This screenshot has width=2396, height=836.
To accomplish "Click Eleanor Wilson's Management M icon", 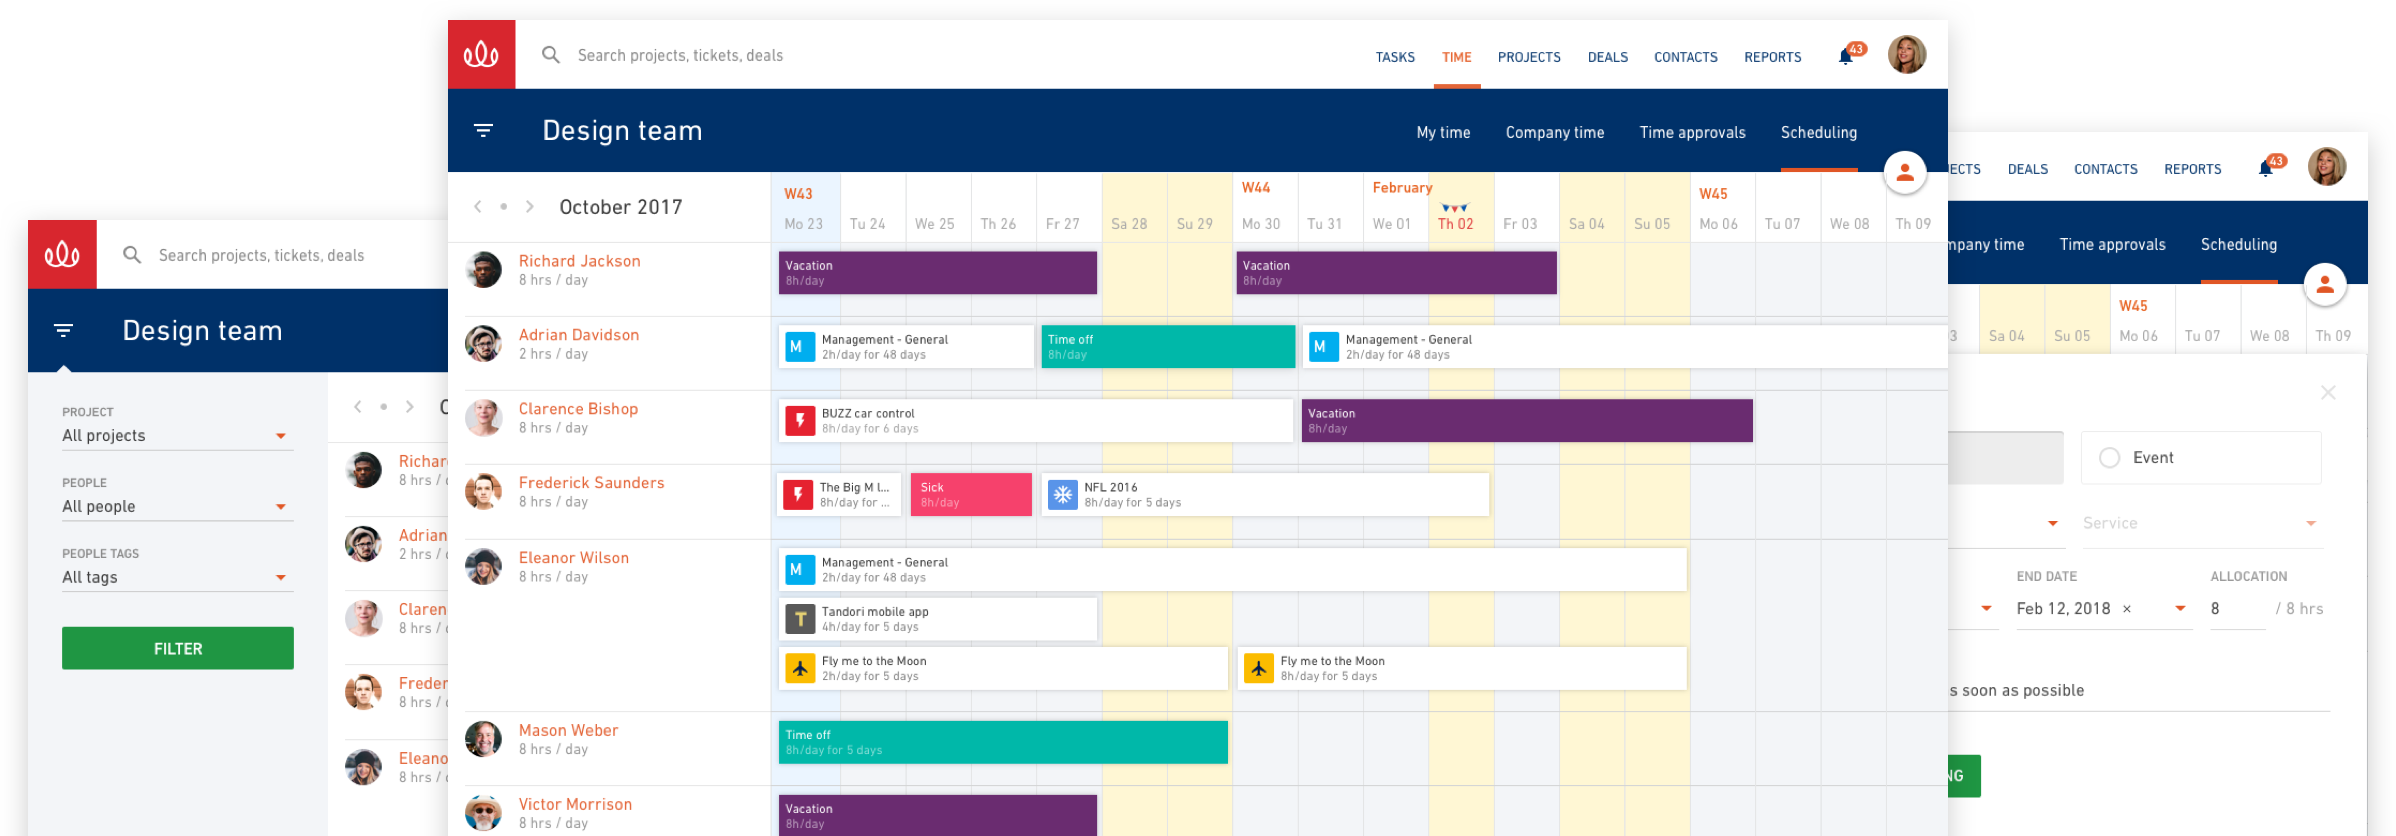I will [800, 569].
